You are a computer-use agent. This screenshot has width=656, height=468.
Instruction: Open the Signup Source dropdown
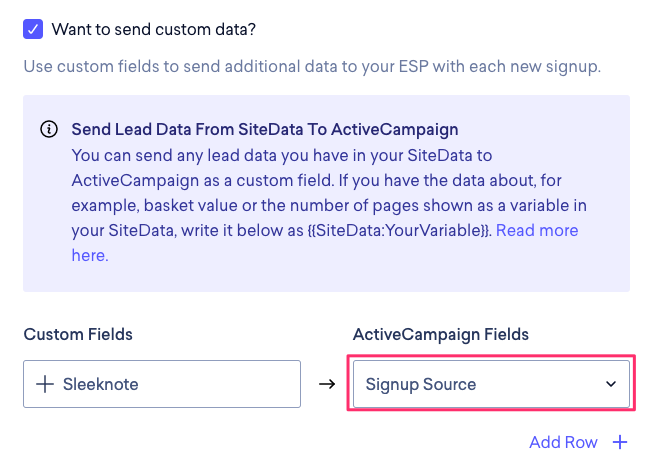point(490,384)
